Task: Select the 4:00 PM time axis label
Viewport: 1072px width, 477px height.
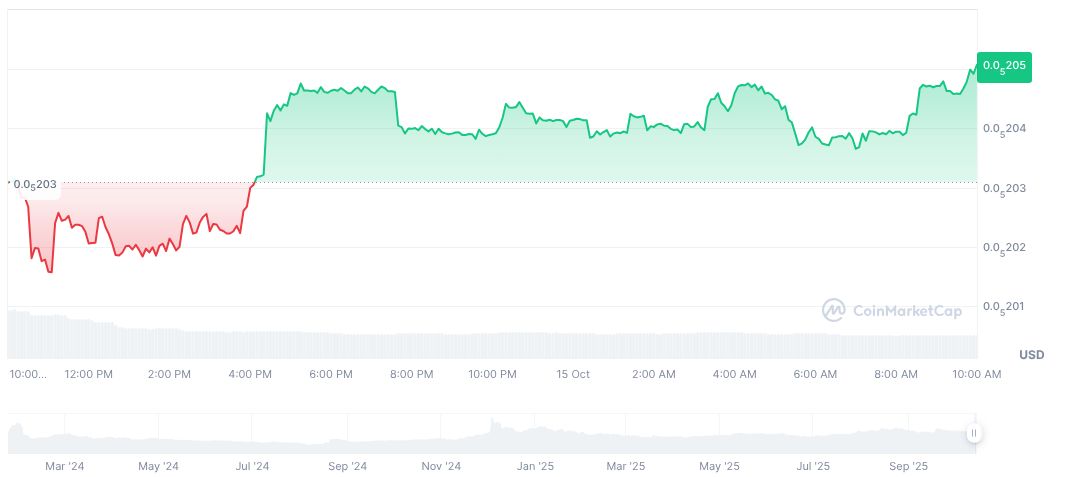Action: click(250, 374)
